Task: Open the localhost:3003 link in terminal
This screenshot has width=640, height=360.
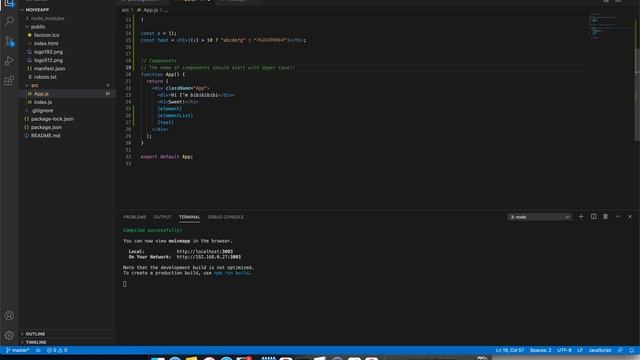Action: 204,251
